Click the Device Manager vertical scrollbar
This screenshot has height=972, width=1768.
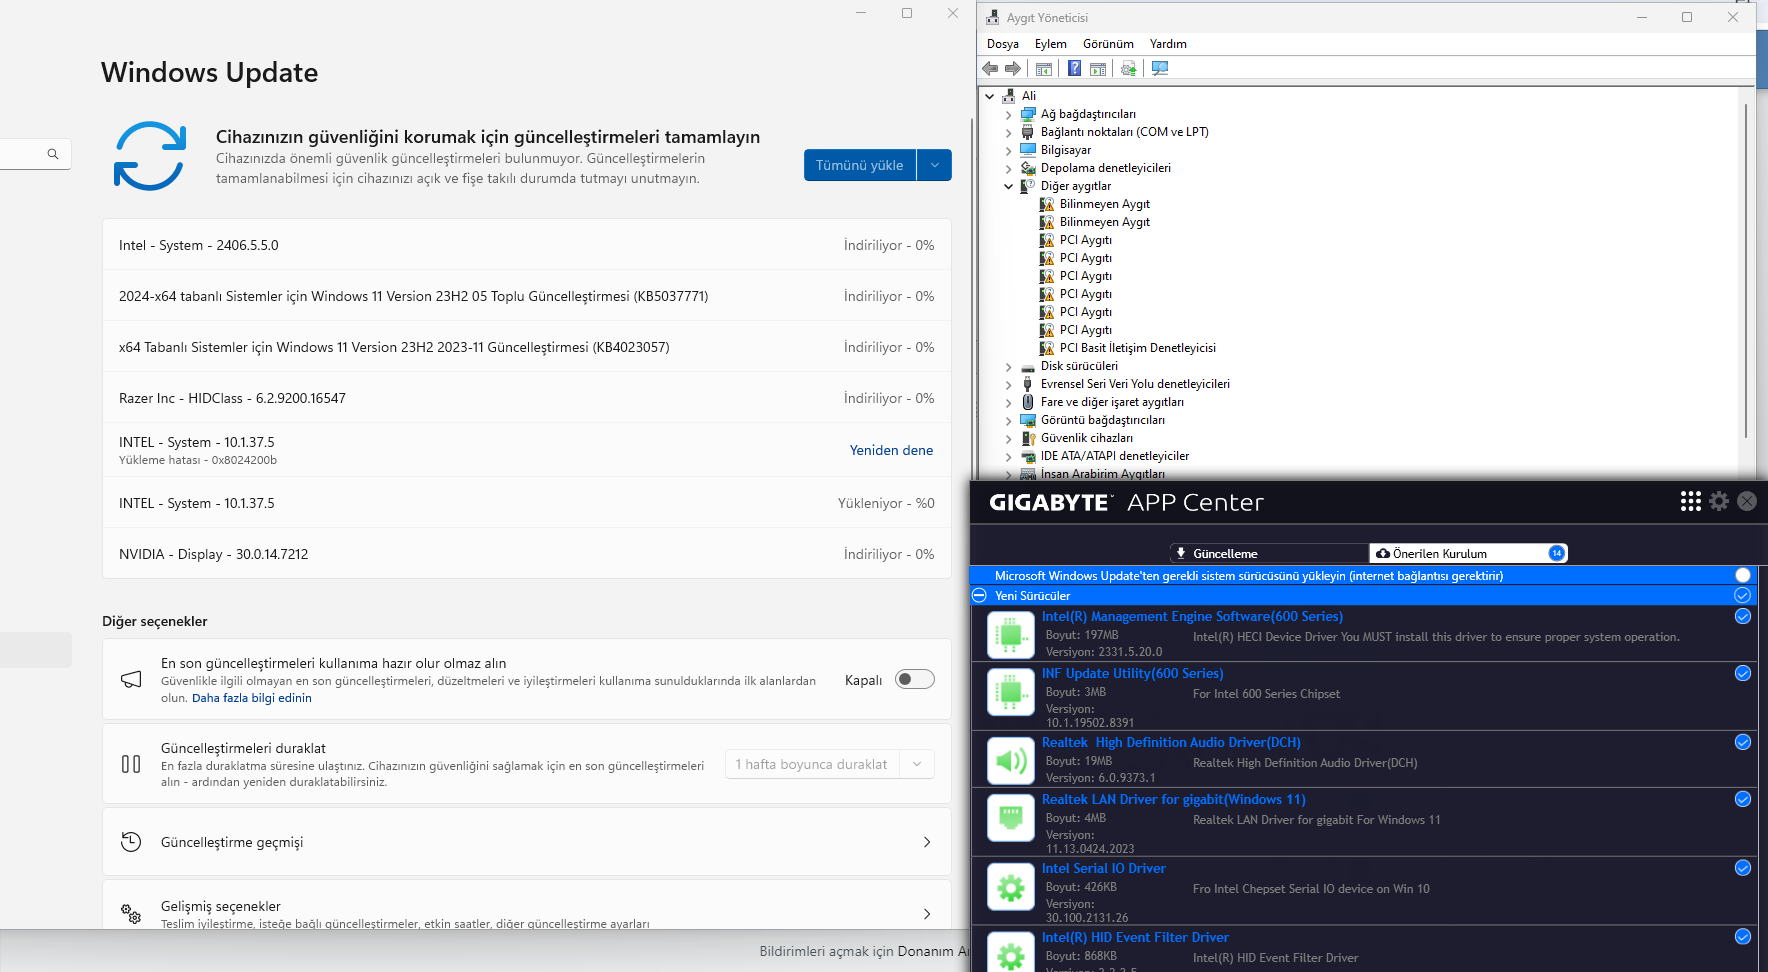click(x=1746, y=270)
